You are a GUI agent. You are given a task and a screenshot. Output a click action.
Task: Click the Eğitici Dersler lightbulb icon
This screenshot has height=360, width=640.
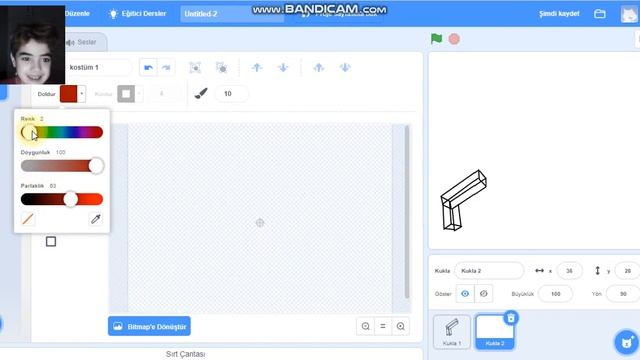tap(113, 13)
